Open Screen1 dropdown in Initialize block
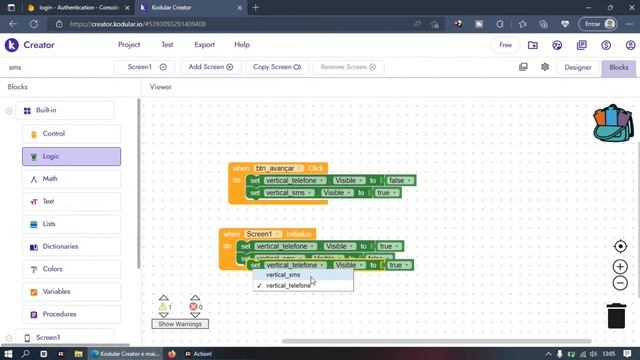 [x=263, y=234]
